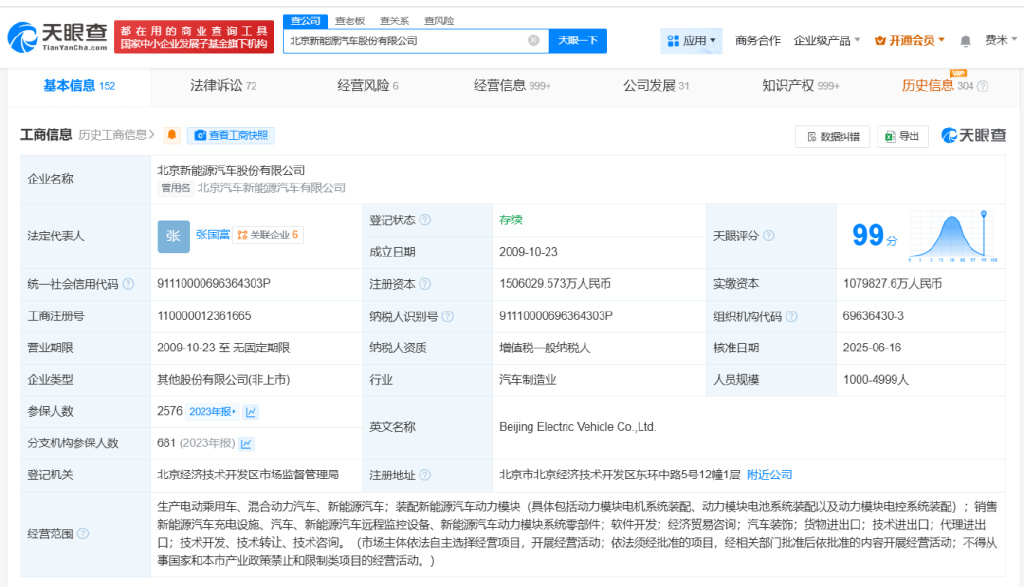Click the red promotional banner beside logo

coord(194,37)
